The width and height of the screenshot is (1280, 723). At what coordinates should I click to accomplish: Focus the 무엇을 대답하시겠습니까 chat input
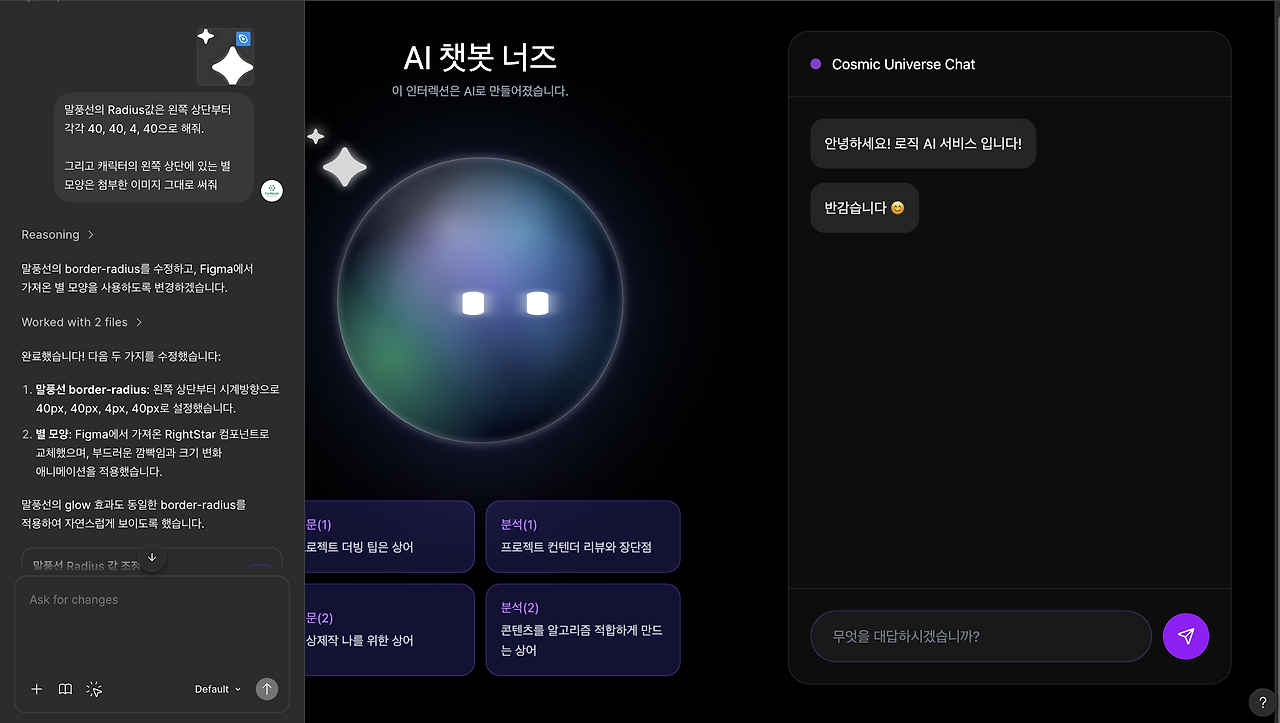pyautogui.click(x=981, y=636)
